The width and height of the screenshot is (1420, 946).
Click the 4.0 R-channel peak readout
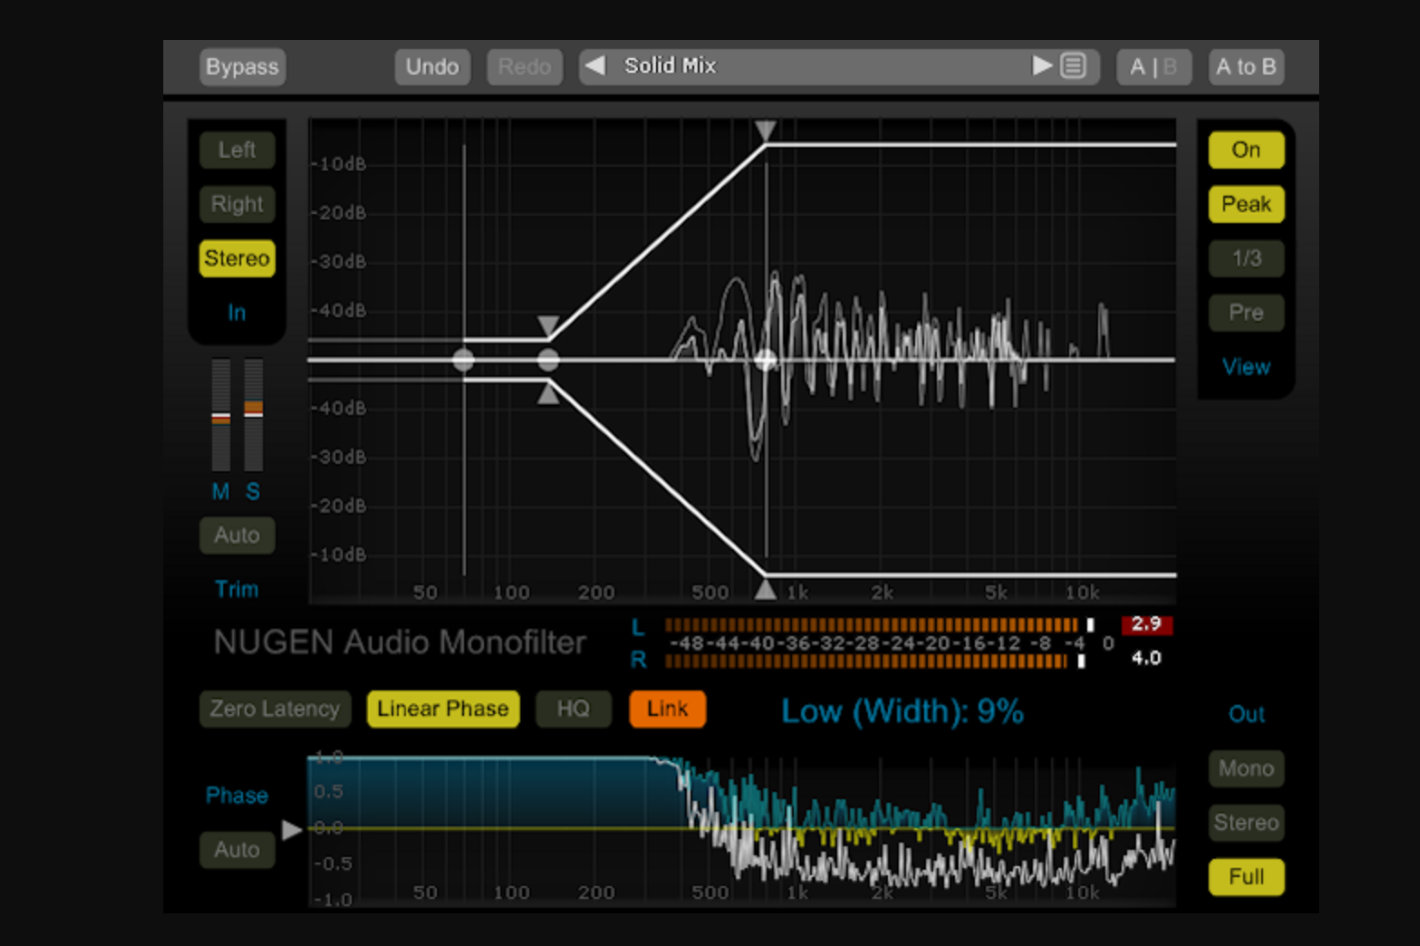tap(1146, 658)
